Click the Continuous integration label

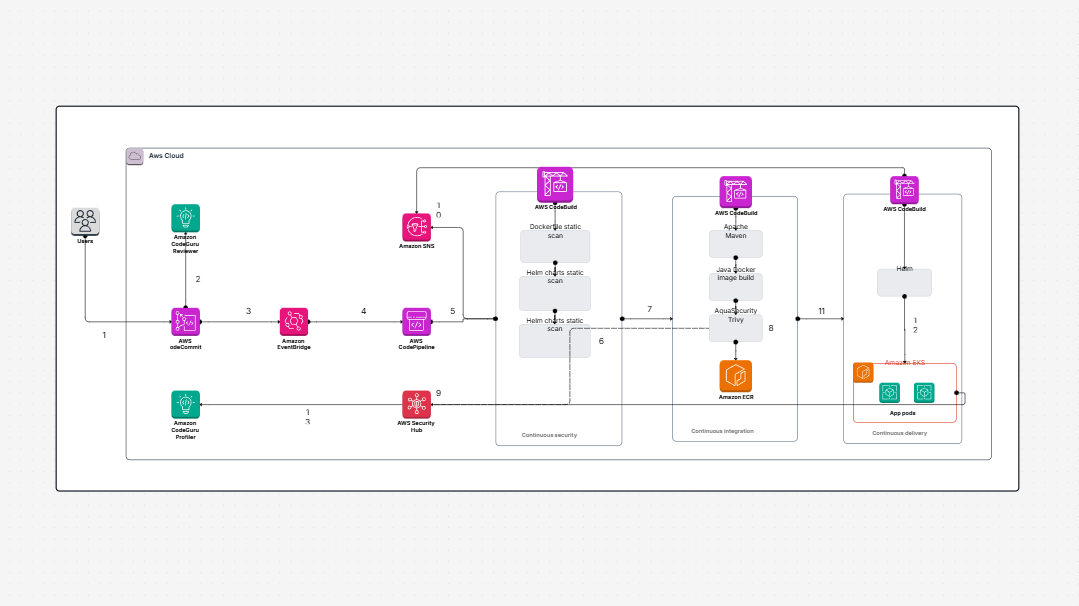(723, 431)
